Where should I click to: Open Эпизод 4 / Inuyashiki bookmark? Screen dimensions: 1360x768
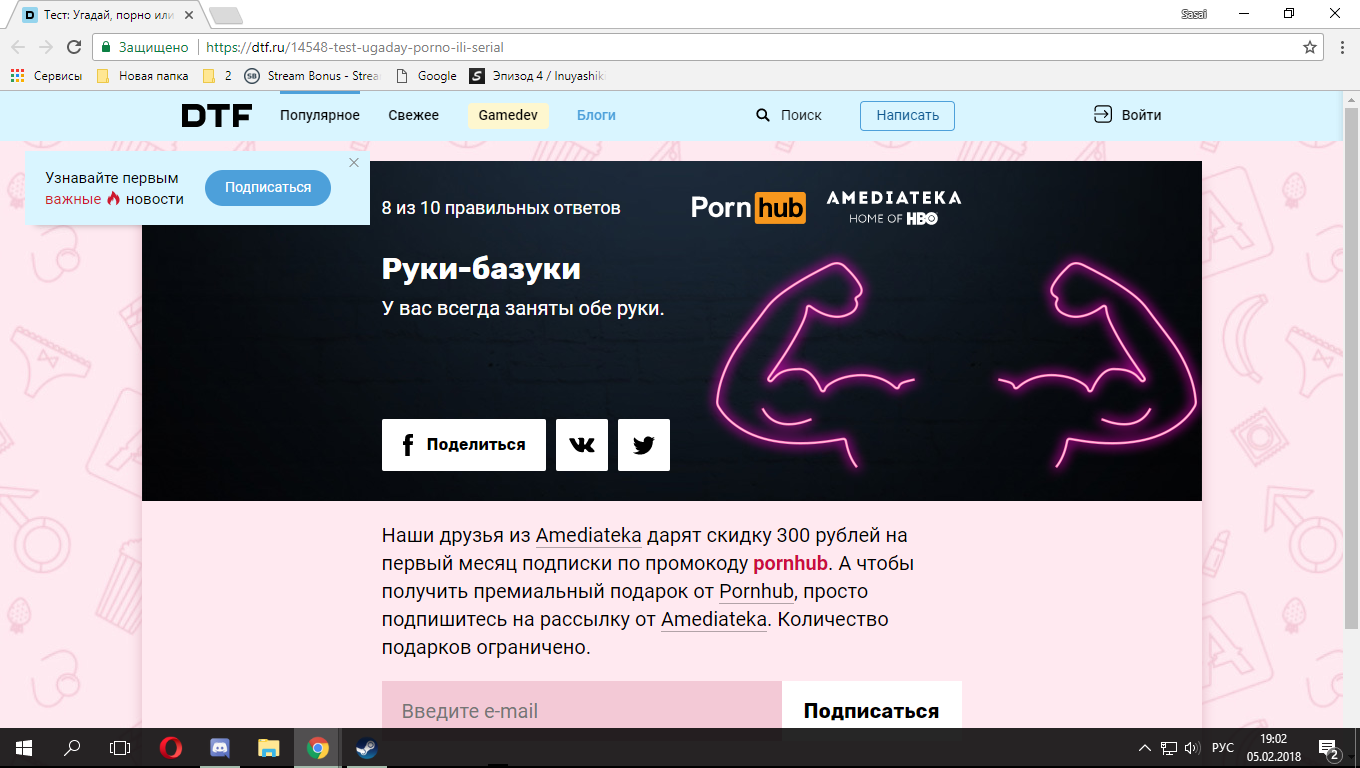click(x=537, y=76)
